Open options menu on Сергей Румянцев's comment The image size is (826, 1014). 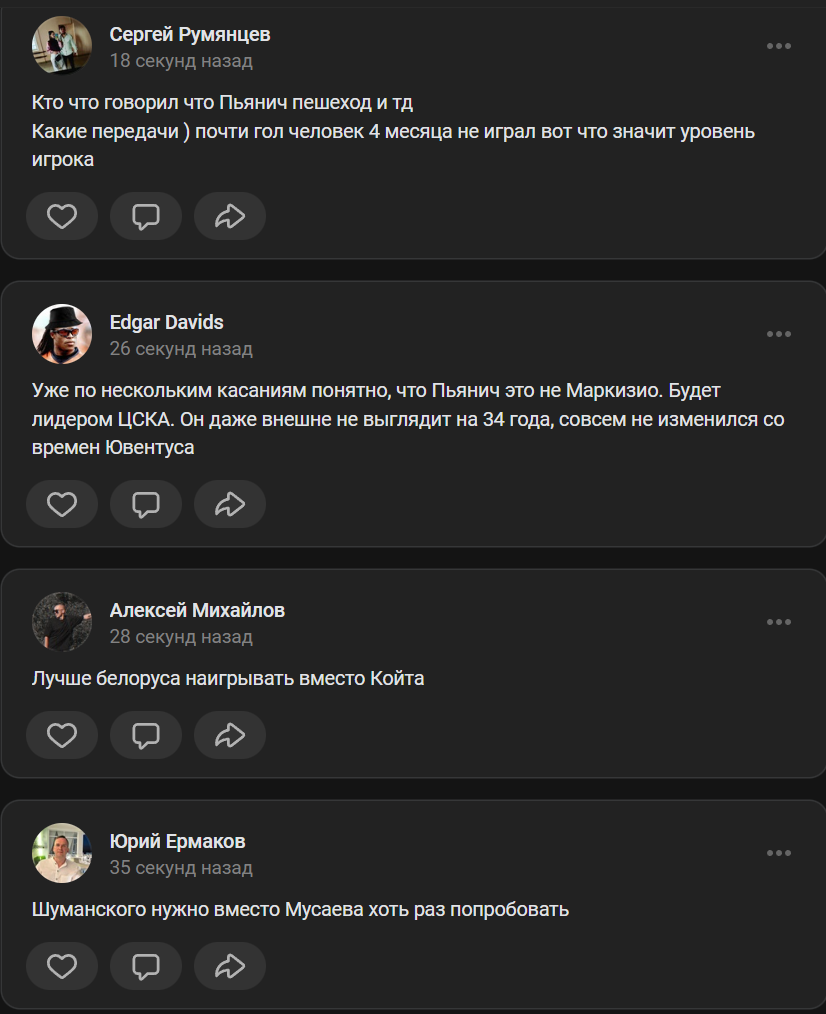coord(779,46)
